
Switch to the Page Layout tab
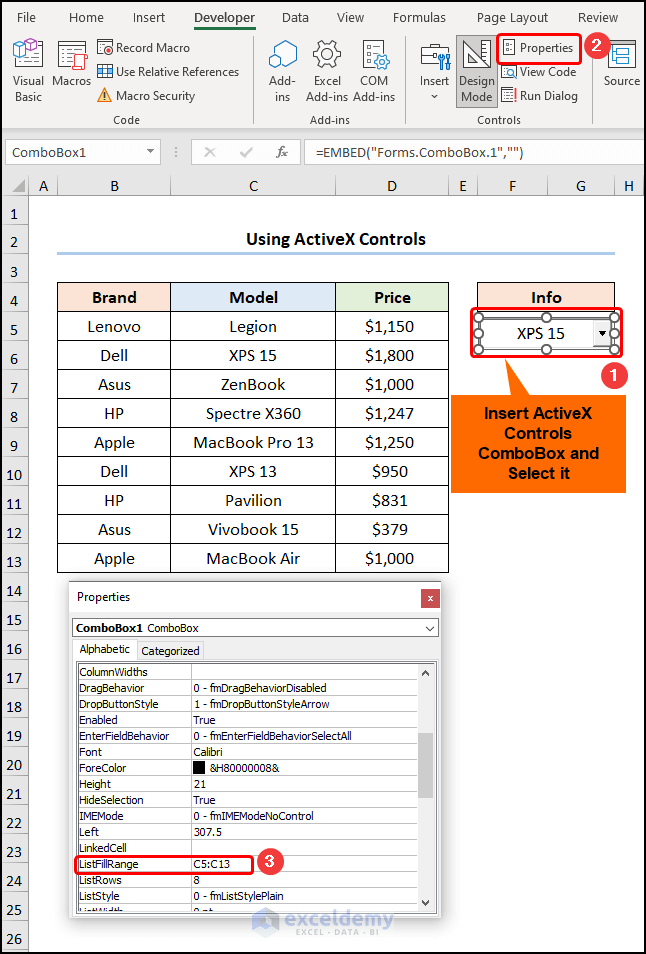pyautogui.click(x=512, y=18)
